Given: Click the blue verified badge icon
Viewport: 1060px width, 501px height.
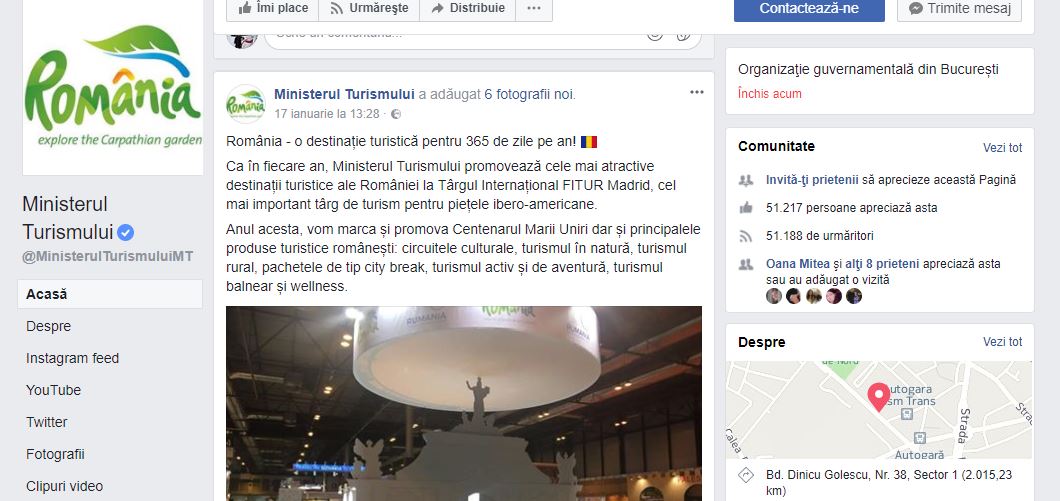Looking at the screenshot, I should pyautogui.click(x=126, y=233).
